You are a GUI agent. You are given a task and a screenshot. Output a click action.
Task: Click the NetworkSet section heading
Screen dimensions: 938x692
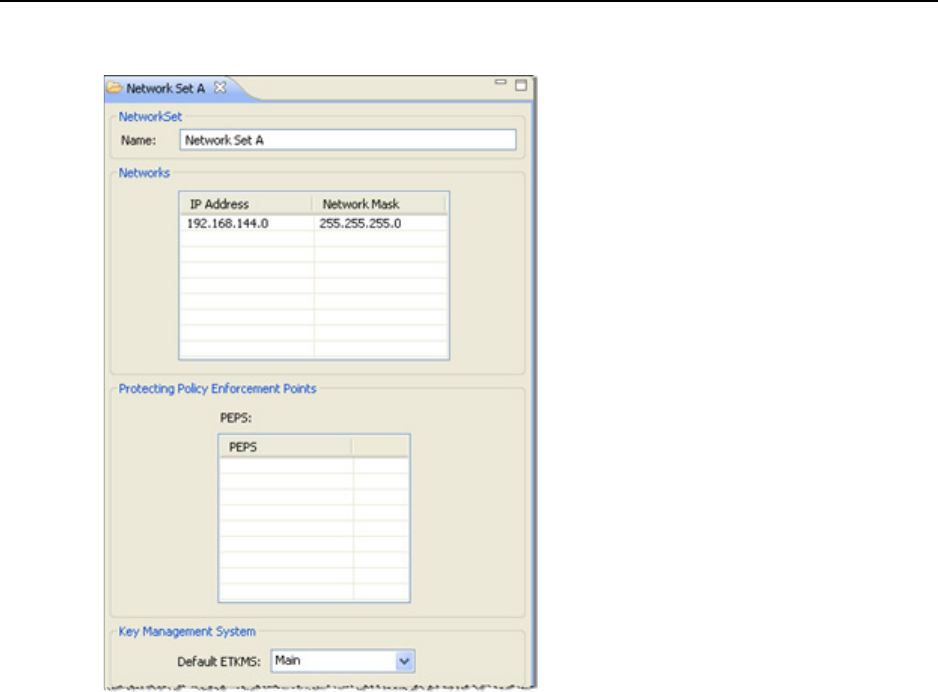point(150,117)
